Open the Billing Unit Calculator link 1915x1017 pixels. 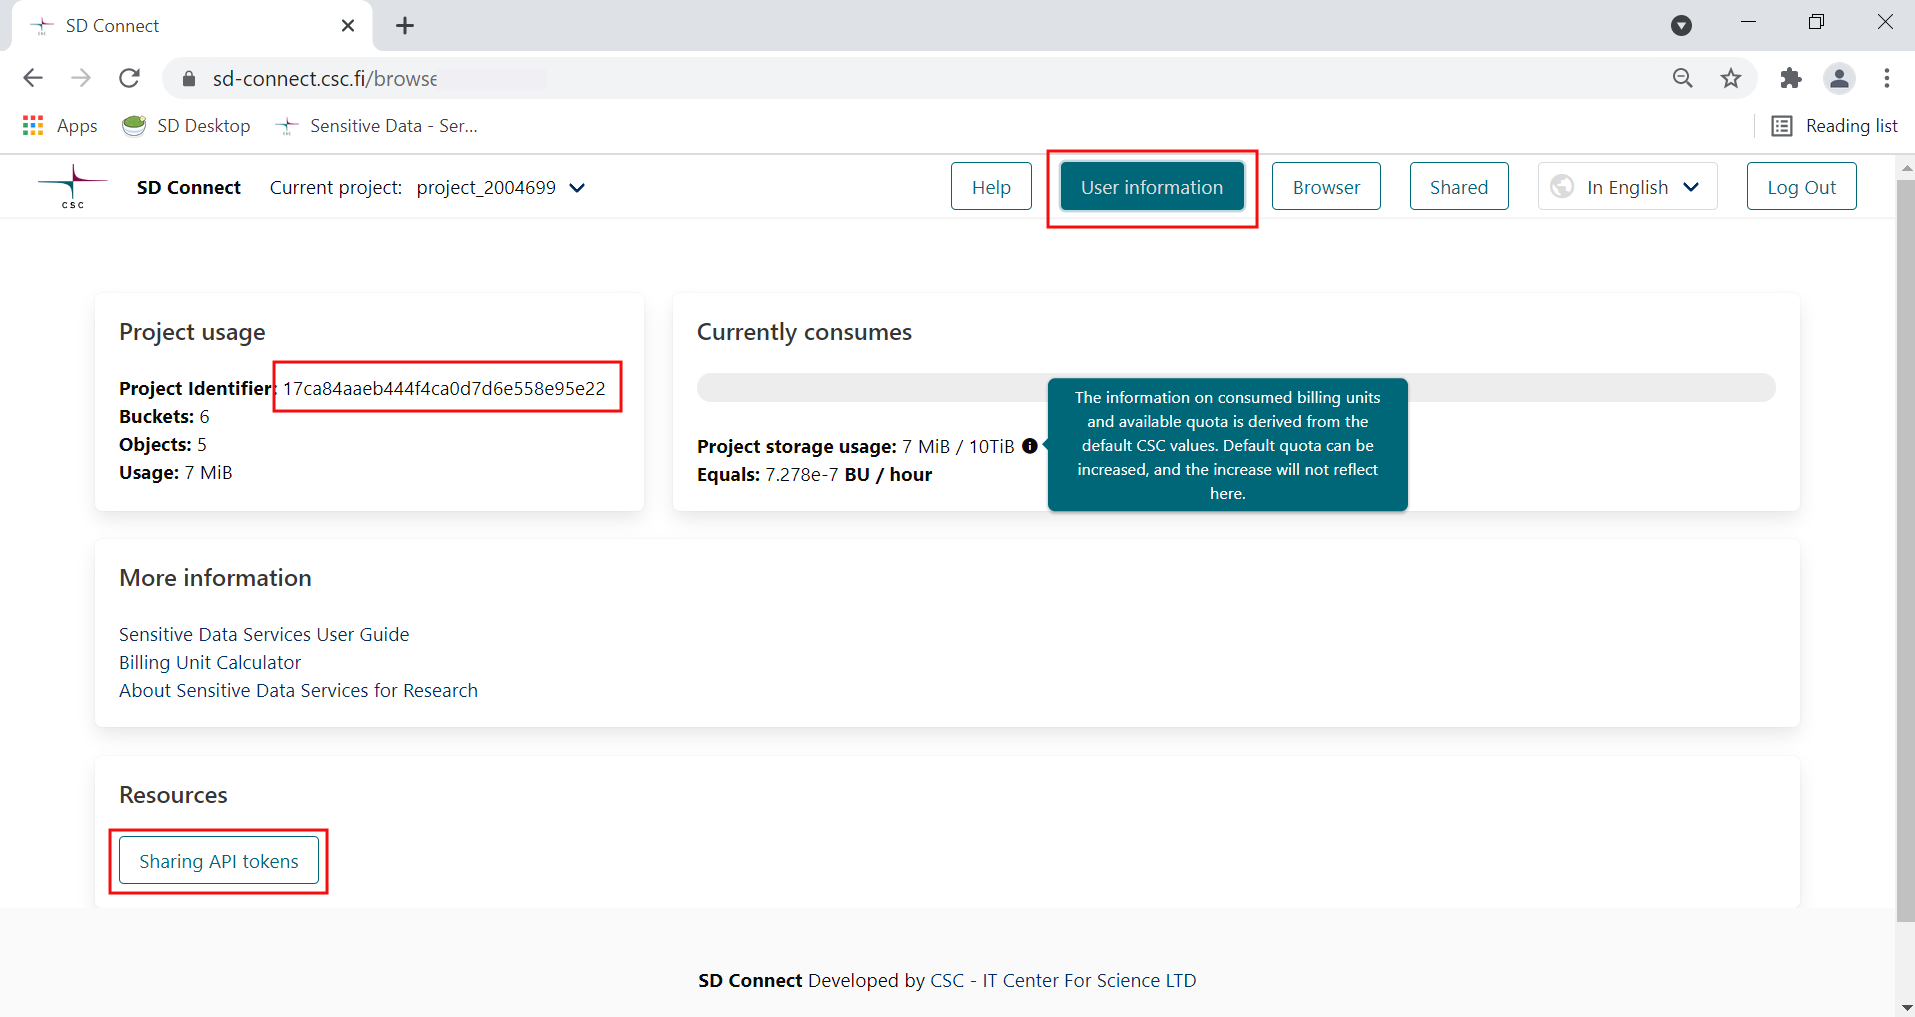pyautogui.click(x=210, y=662)
